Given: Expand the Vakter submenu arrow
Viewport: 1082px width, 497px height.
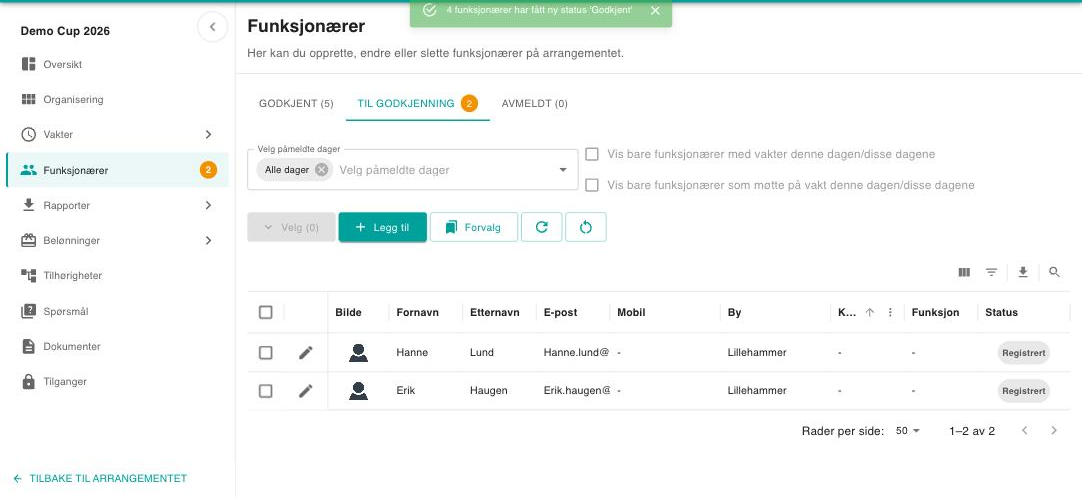Looking at the screenshot, I should point(208,135).
